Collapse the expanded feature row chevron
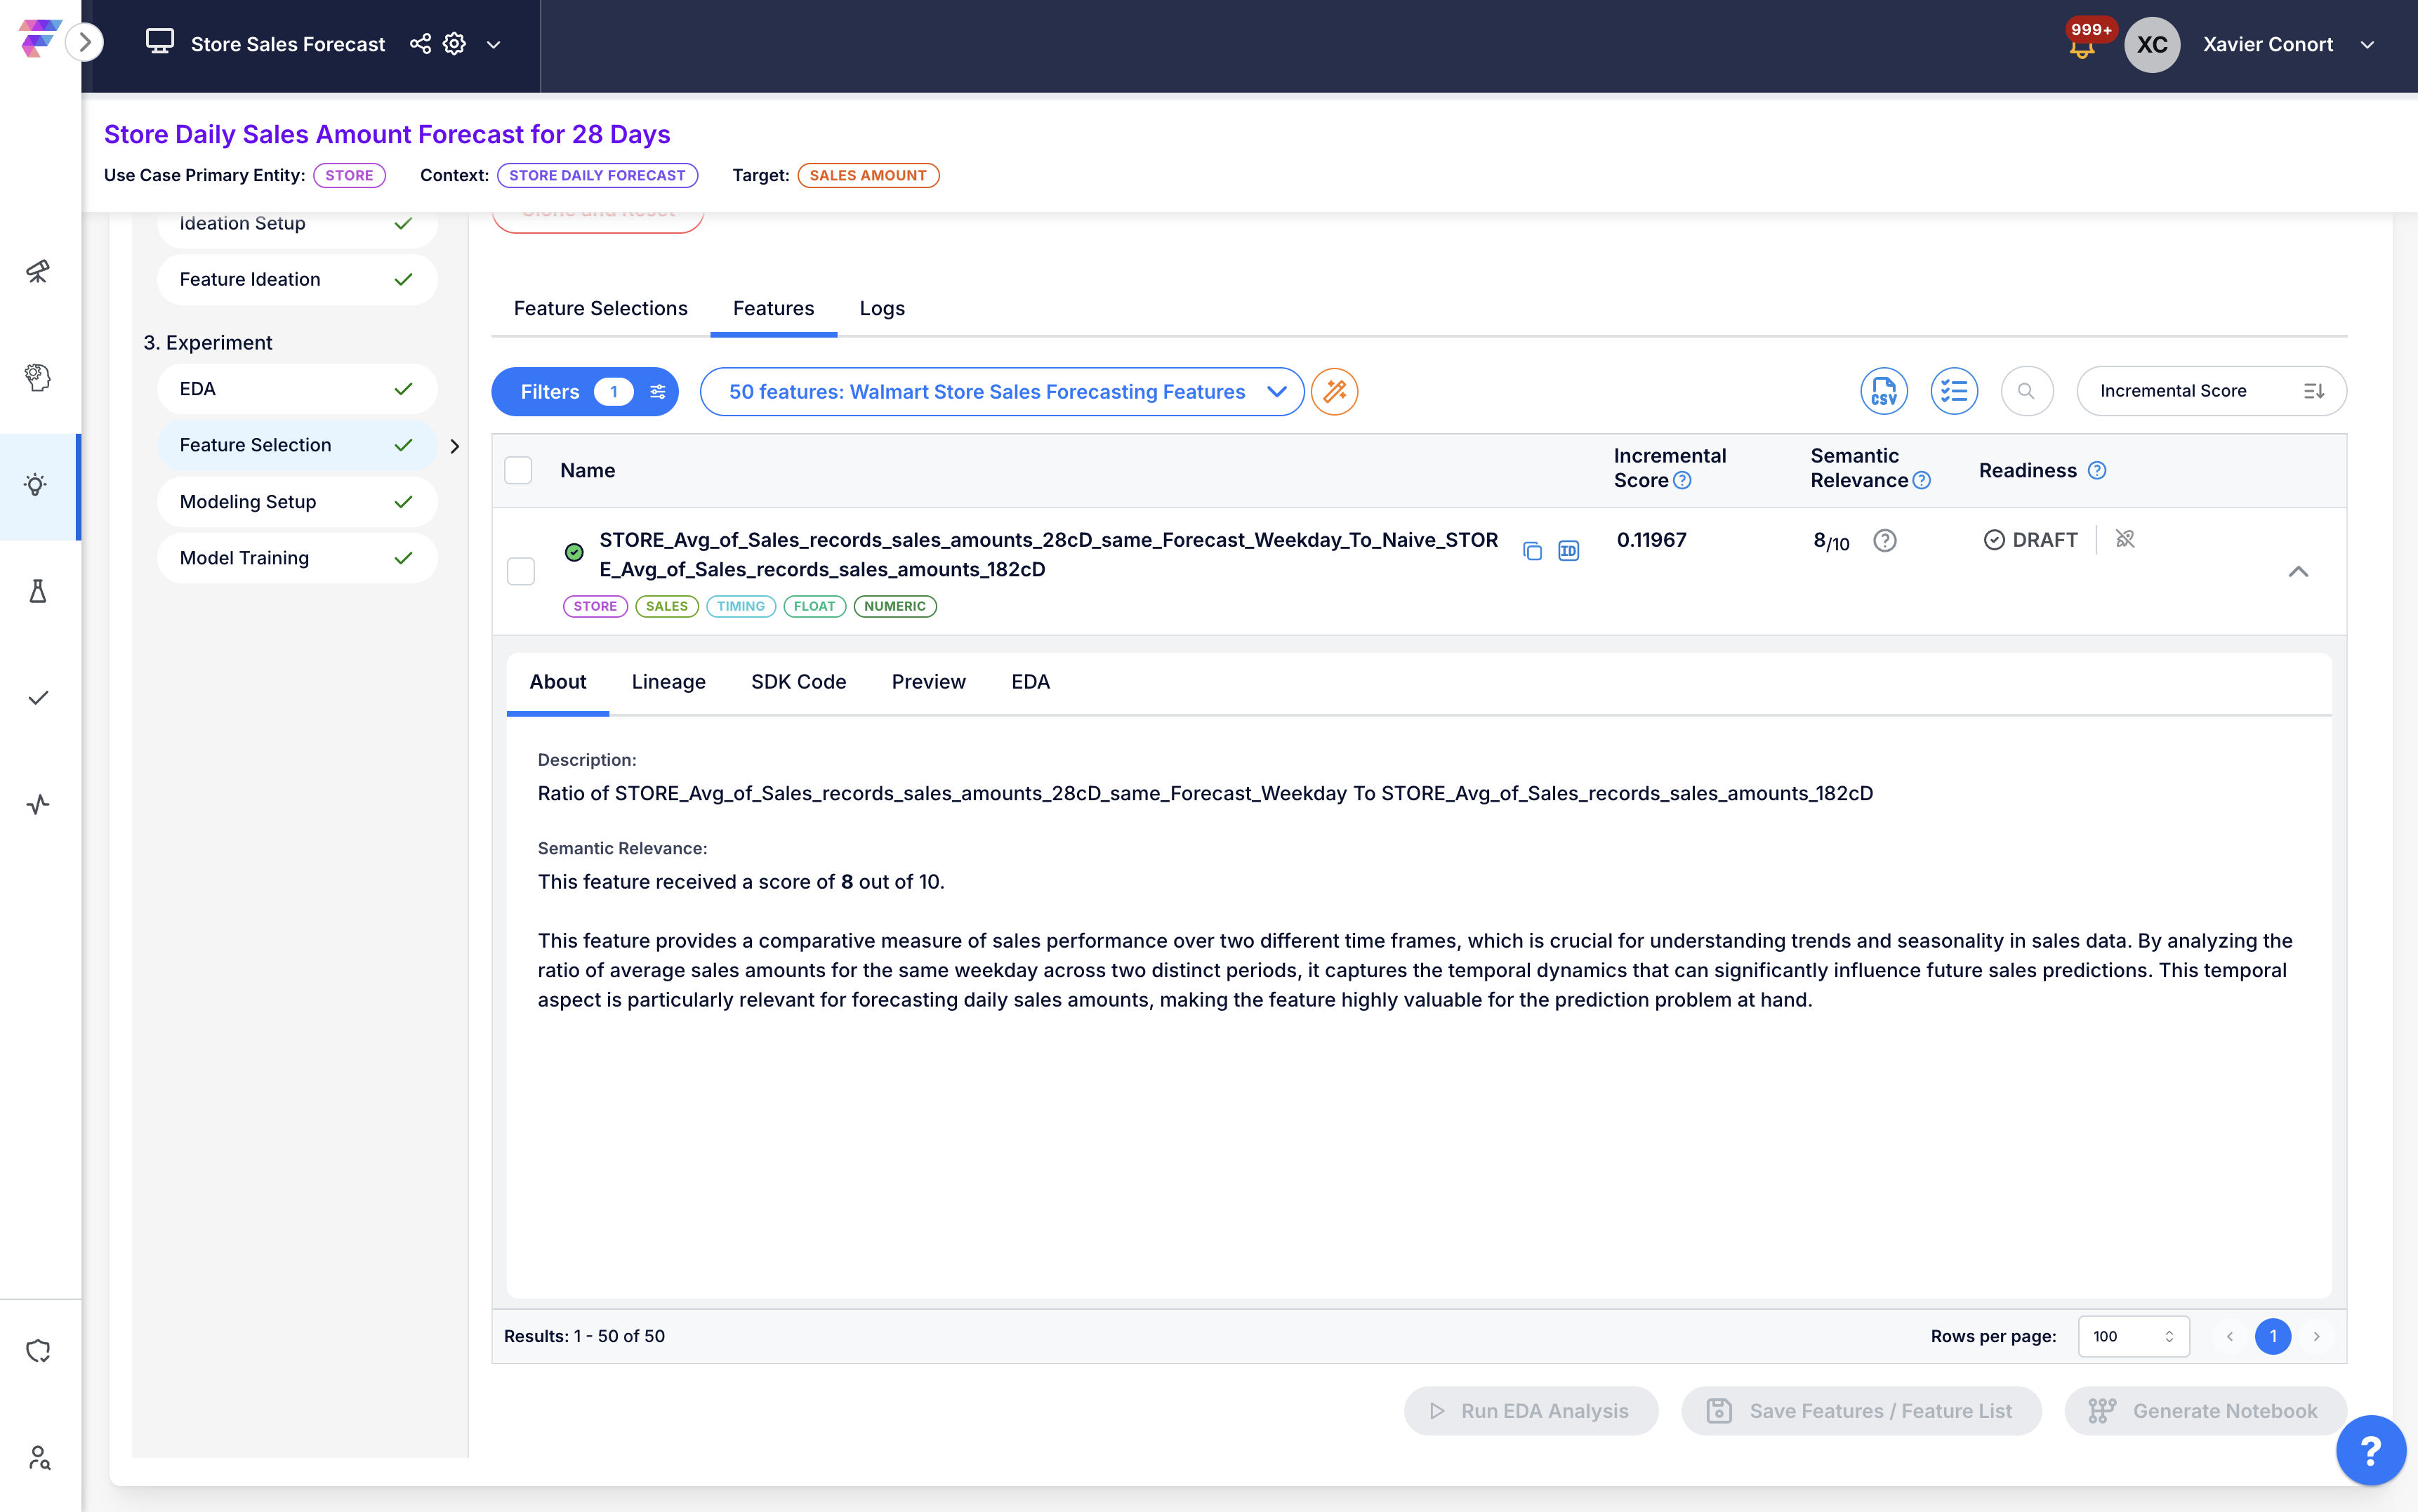 (x=2298, y=572)
